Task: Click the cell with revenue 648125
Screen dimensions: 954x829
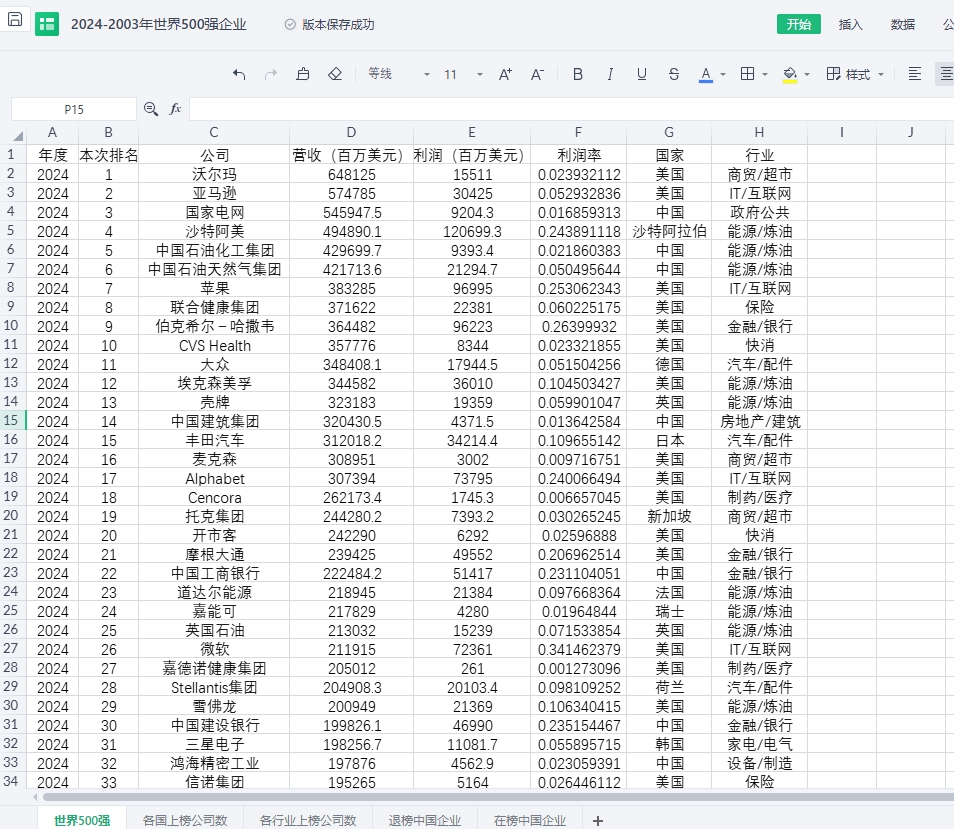Action: click(352, 175)
